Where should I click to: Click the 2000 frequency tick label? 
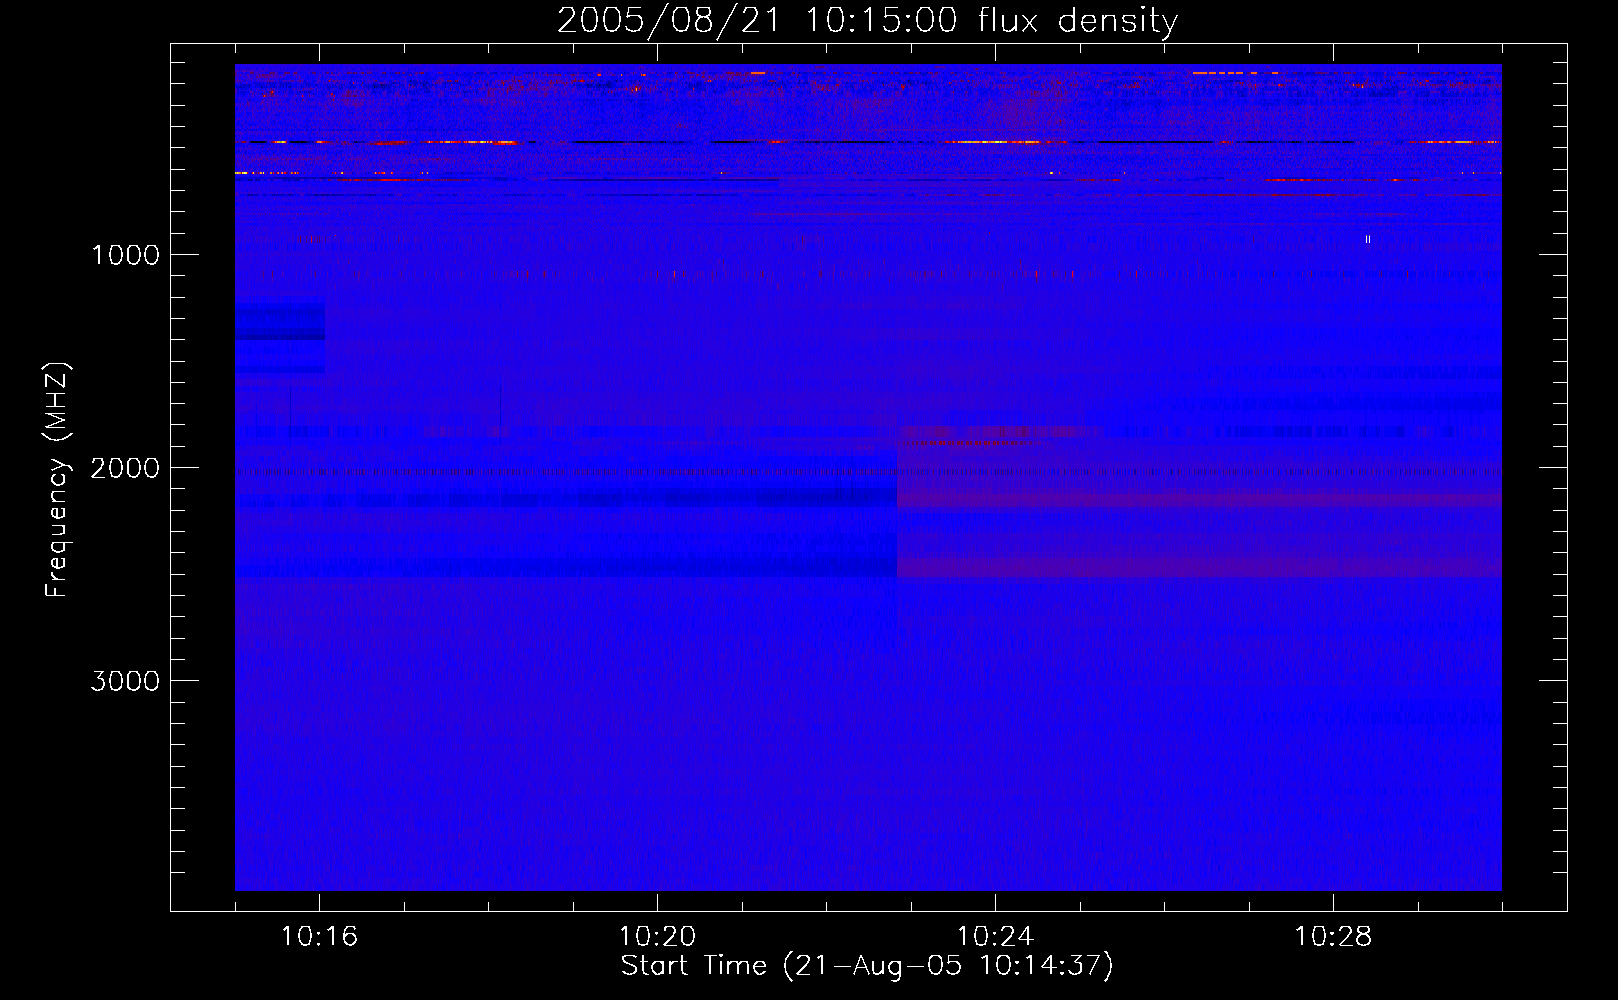coord(125,468)
